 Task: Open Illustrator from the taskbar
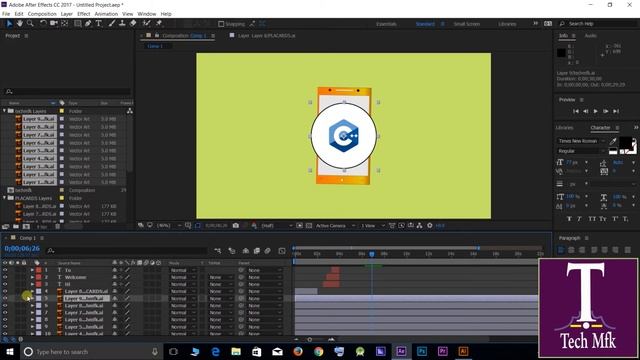tap(463, 351)
